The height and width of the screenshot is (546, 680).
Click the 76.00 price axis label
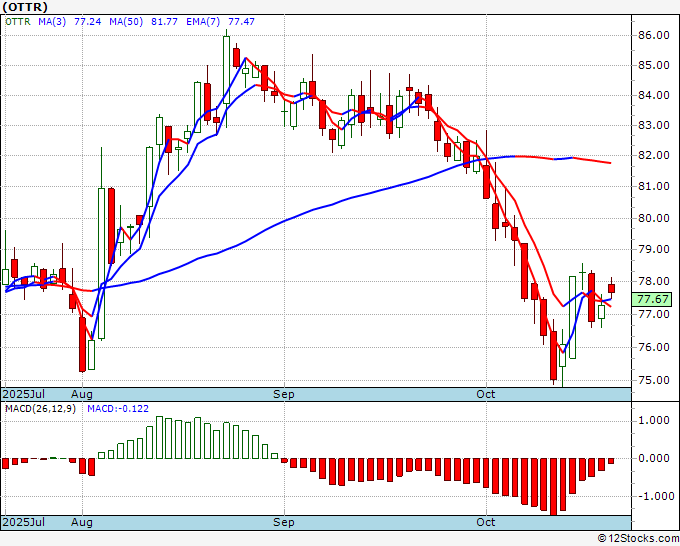pyautogui.click(x=654, y=347)
